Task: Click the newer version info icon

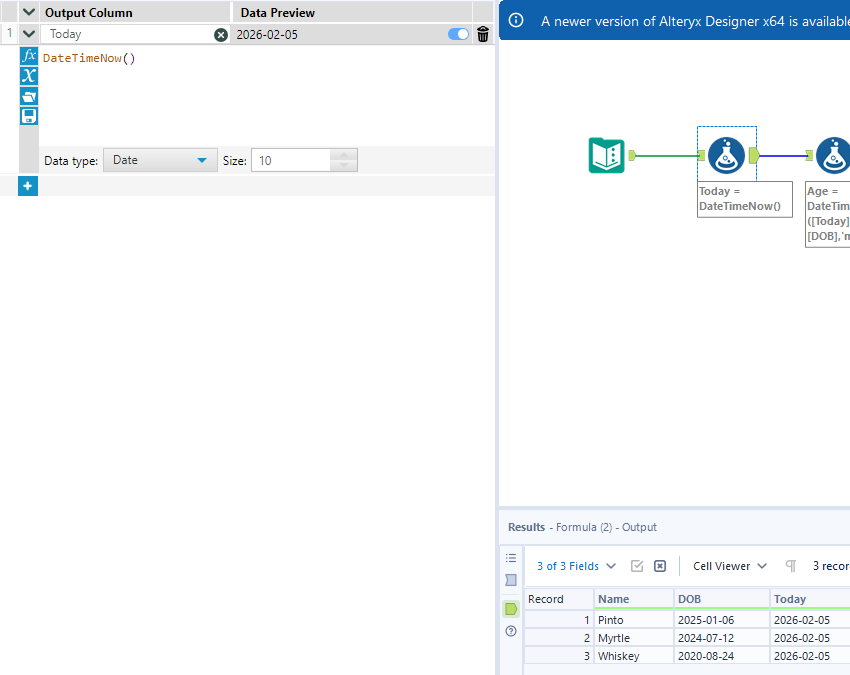Action: point(516,21)
